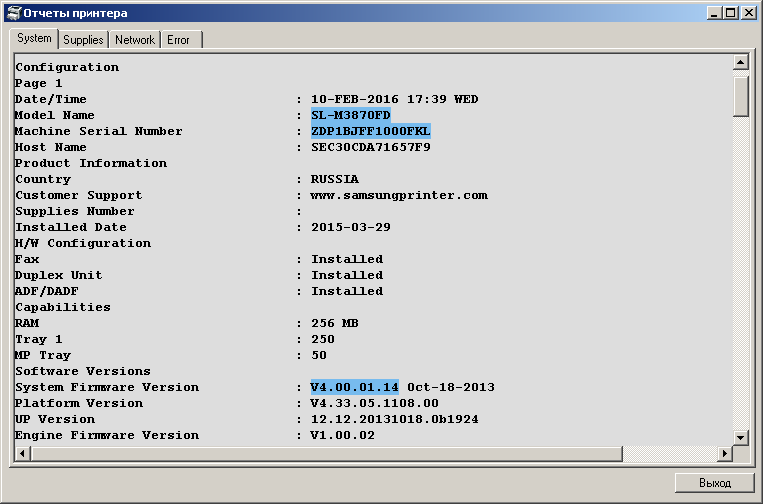This screenshot has width=763, height=504.
Task: Click the printer icon in title bar
Action: pos(15,13)
